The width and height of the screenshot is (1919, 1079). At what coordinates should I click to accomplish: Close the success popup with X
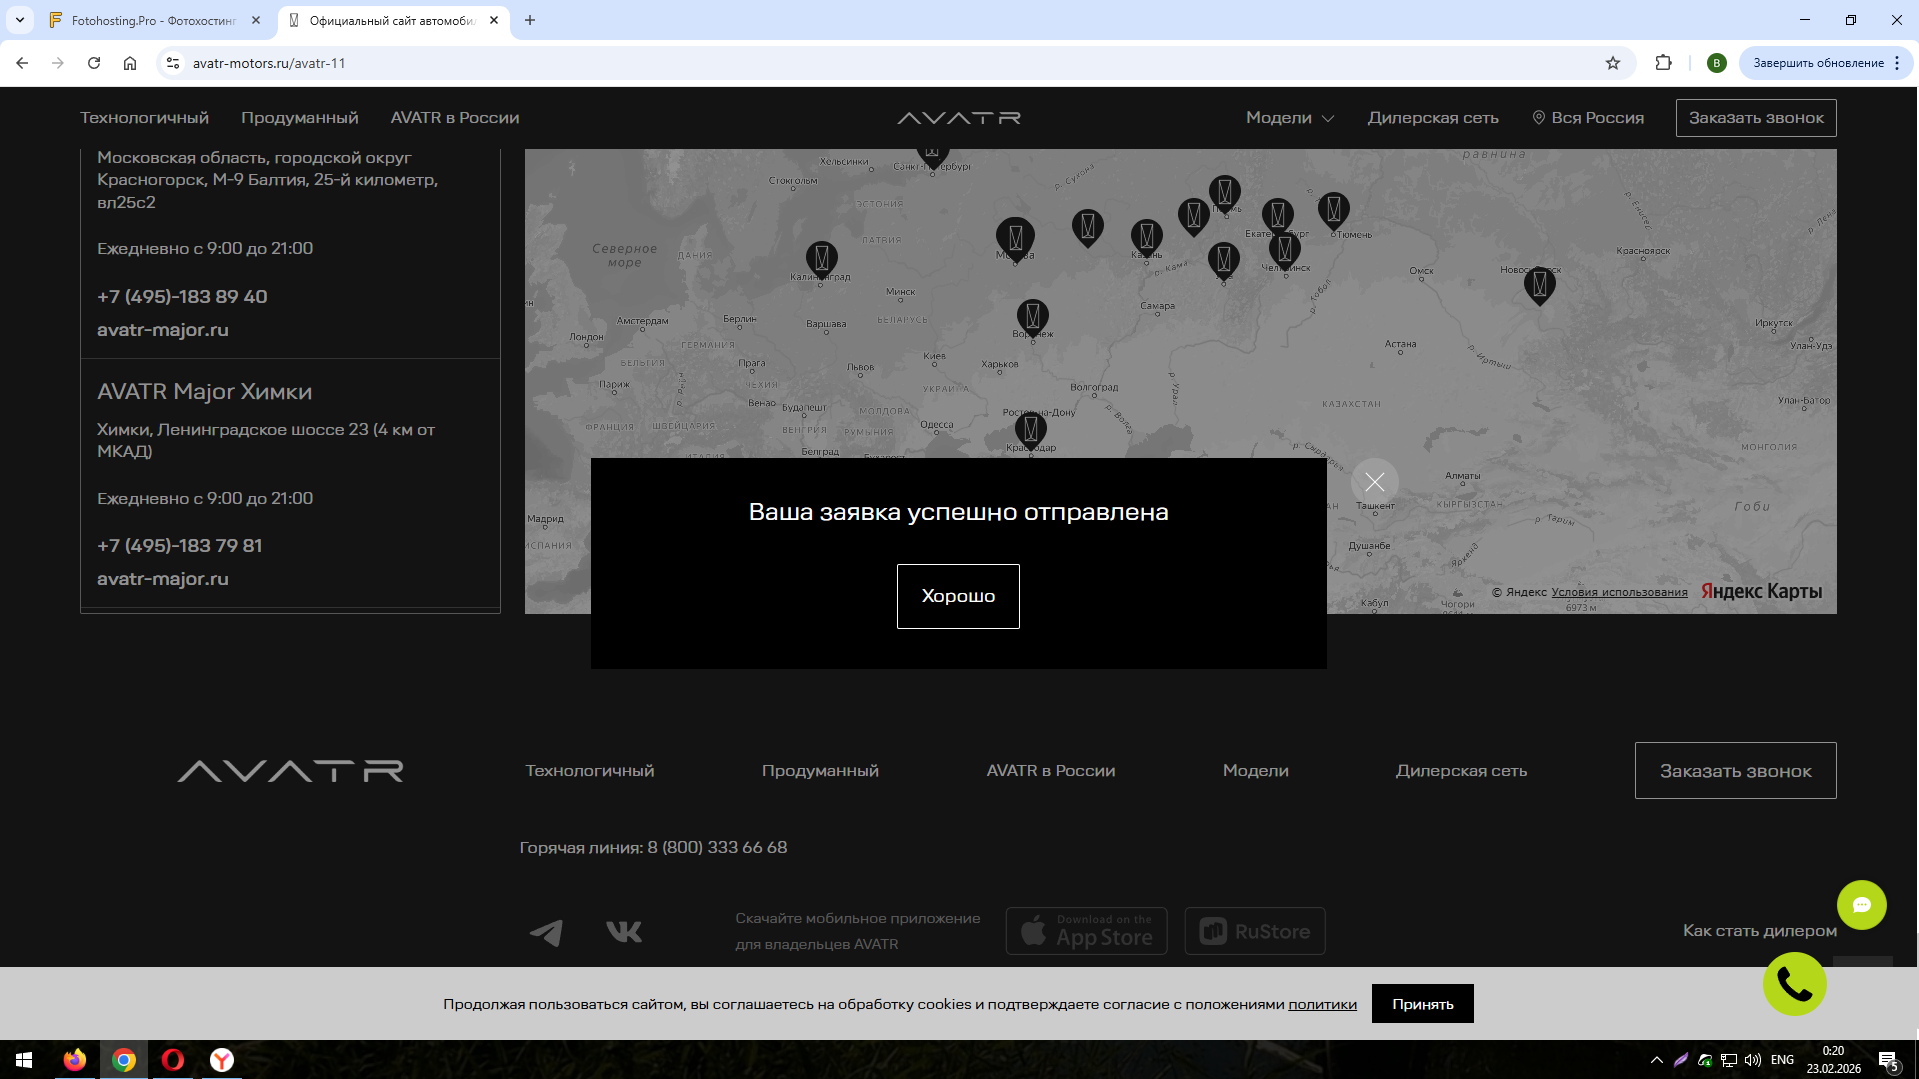tap(1374, 482)
